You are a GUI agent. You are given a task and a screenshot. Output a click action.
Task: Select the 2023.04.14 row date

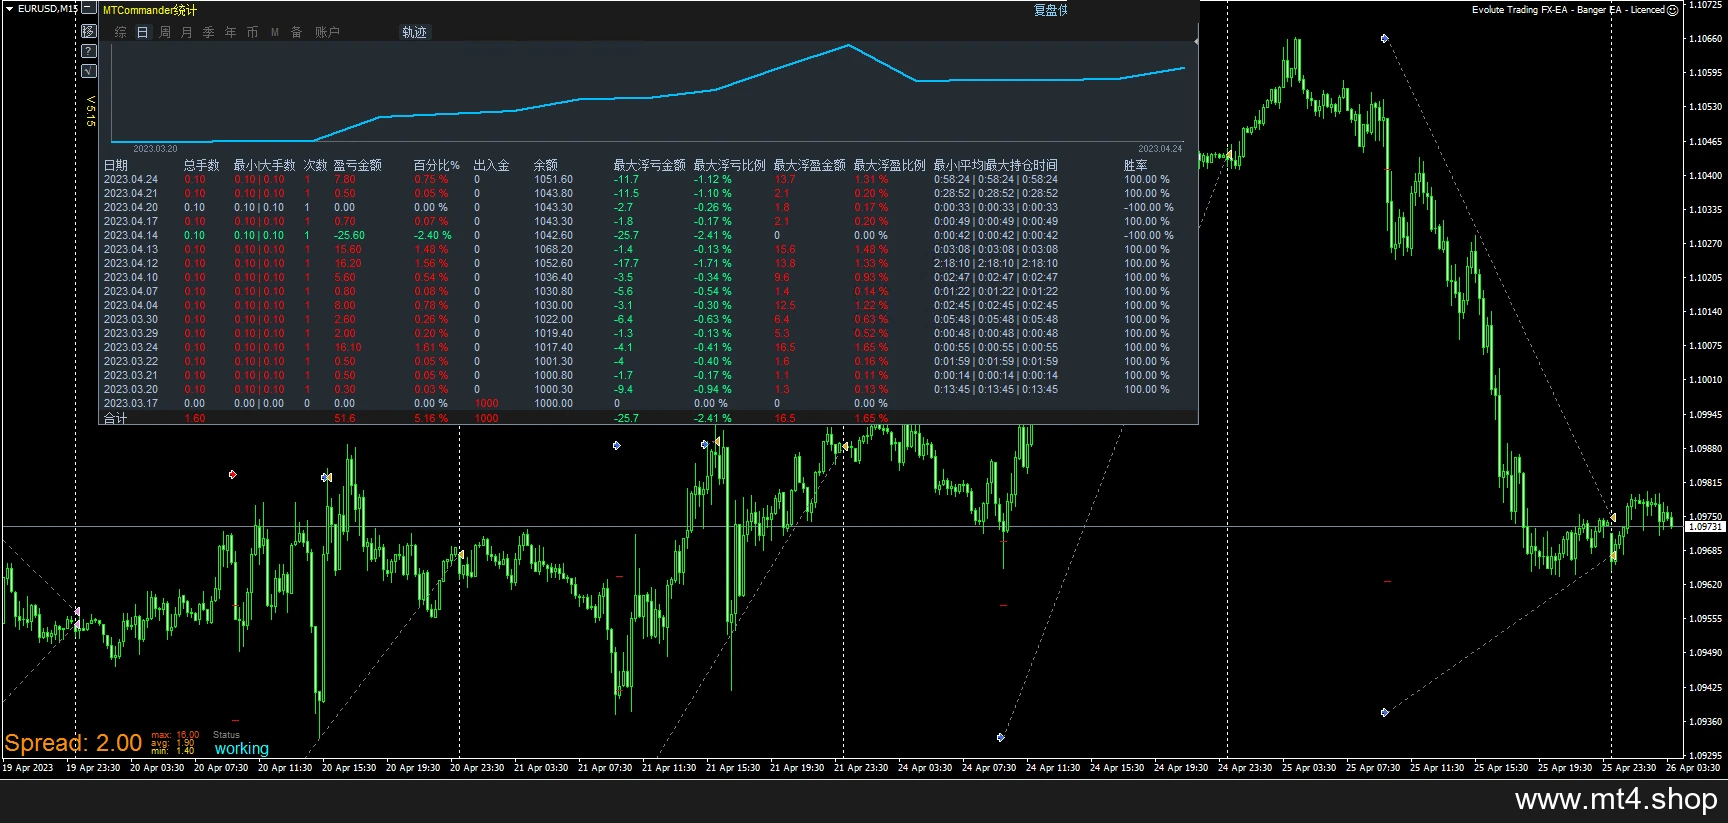[x=131, y=236]
